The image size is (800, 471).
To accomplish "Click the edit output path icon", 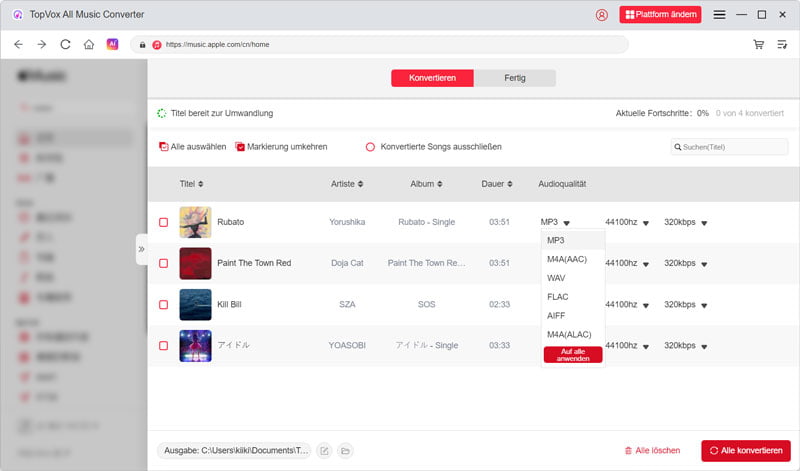I will point(324,451).
